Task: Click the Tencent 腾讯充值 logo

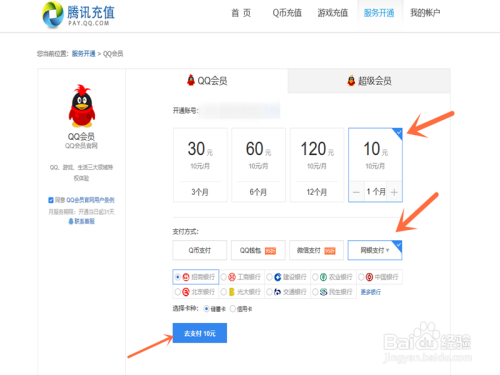Action: pos(78,14)
